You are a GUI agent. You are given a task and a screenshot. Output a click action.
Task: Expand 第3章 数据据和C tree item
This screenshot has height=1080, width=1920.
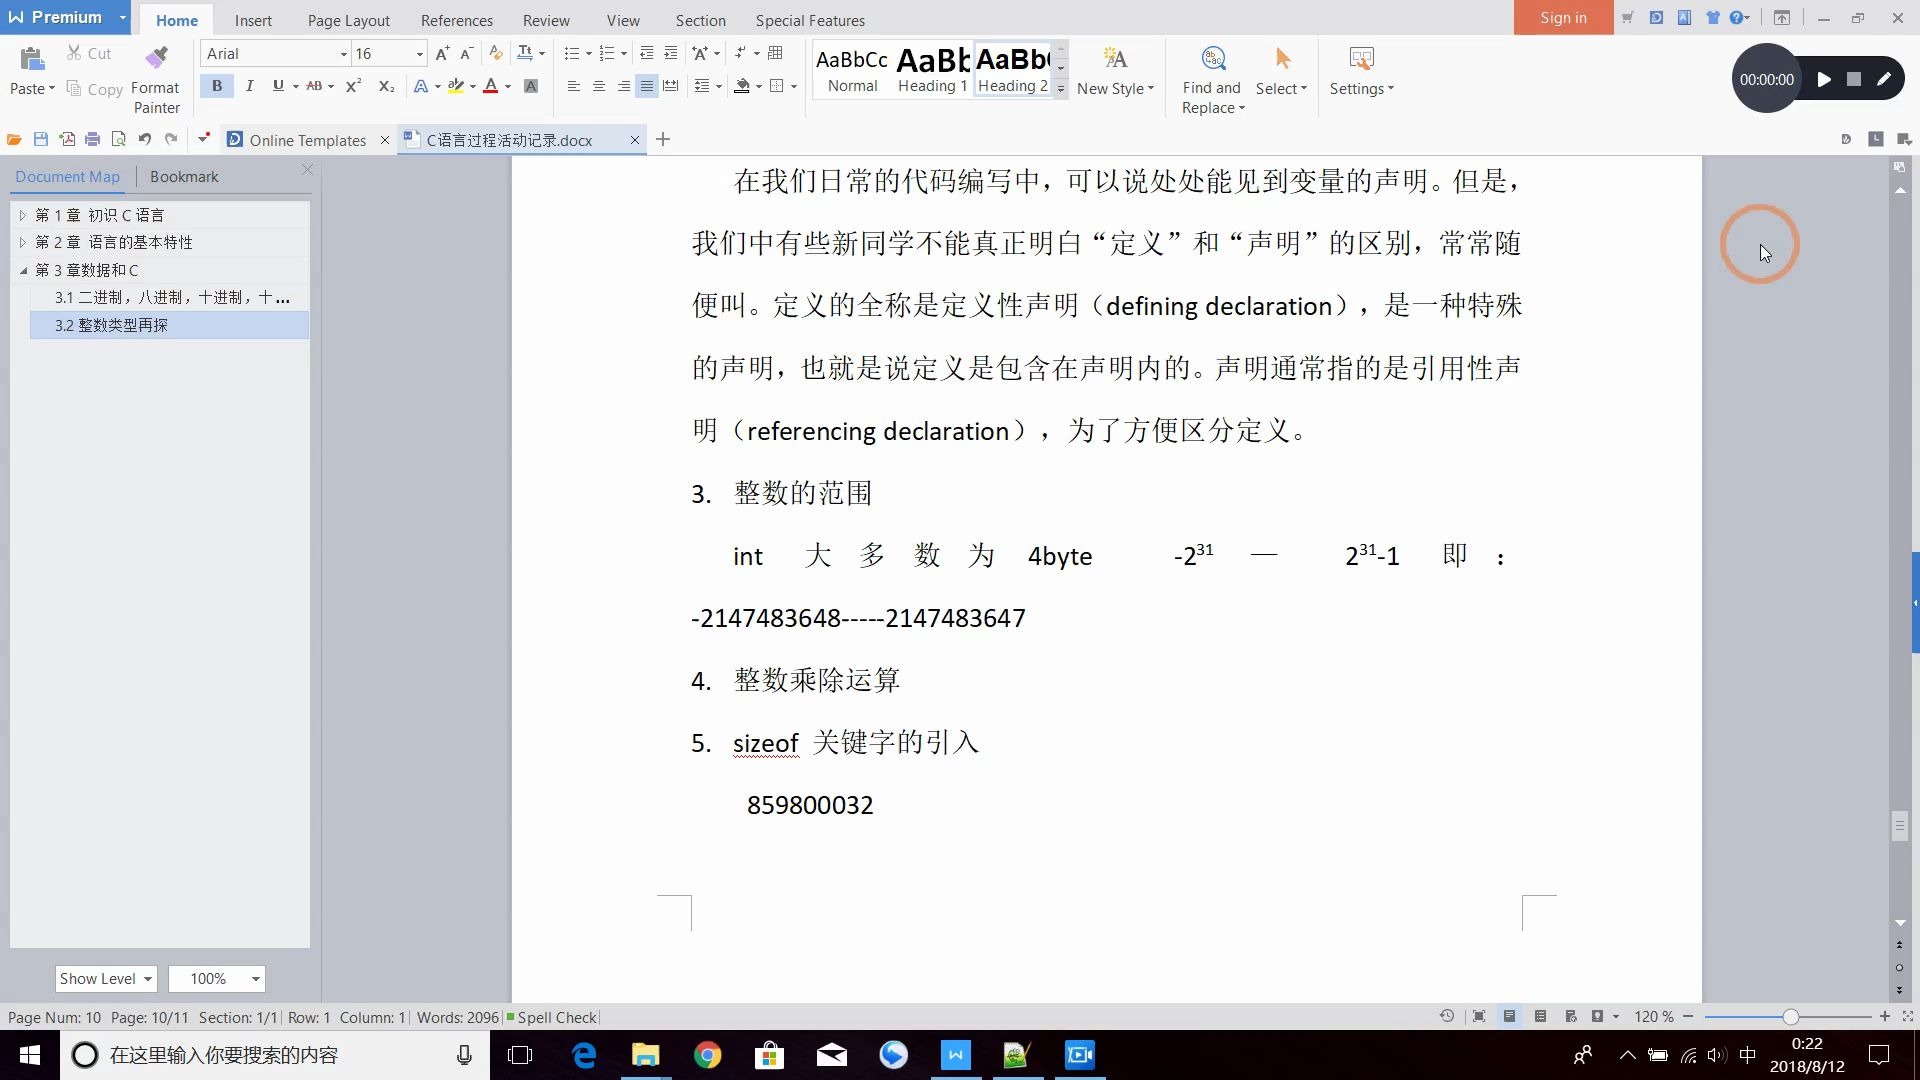(x=22, y=269)
